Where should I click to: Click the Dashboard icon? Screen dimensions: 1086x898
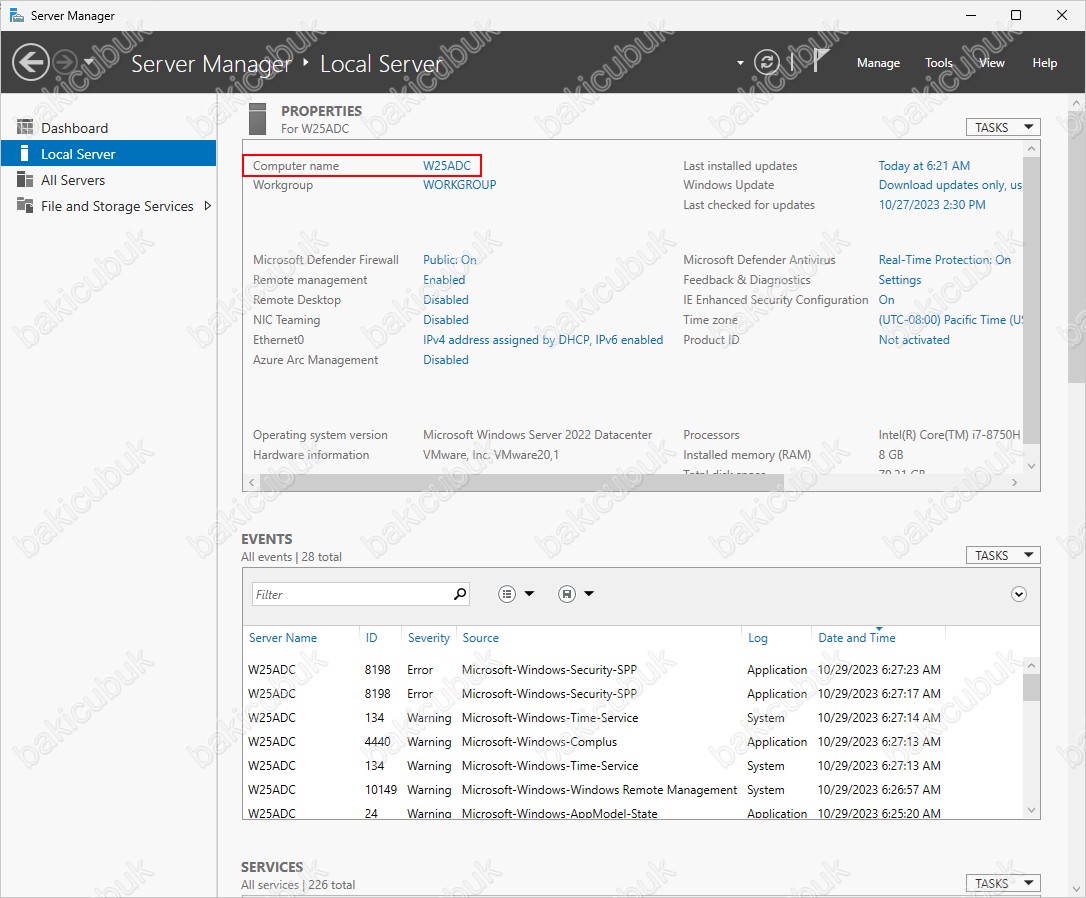[25, 127]
